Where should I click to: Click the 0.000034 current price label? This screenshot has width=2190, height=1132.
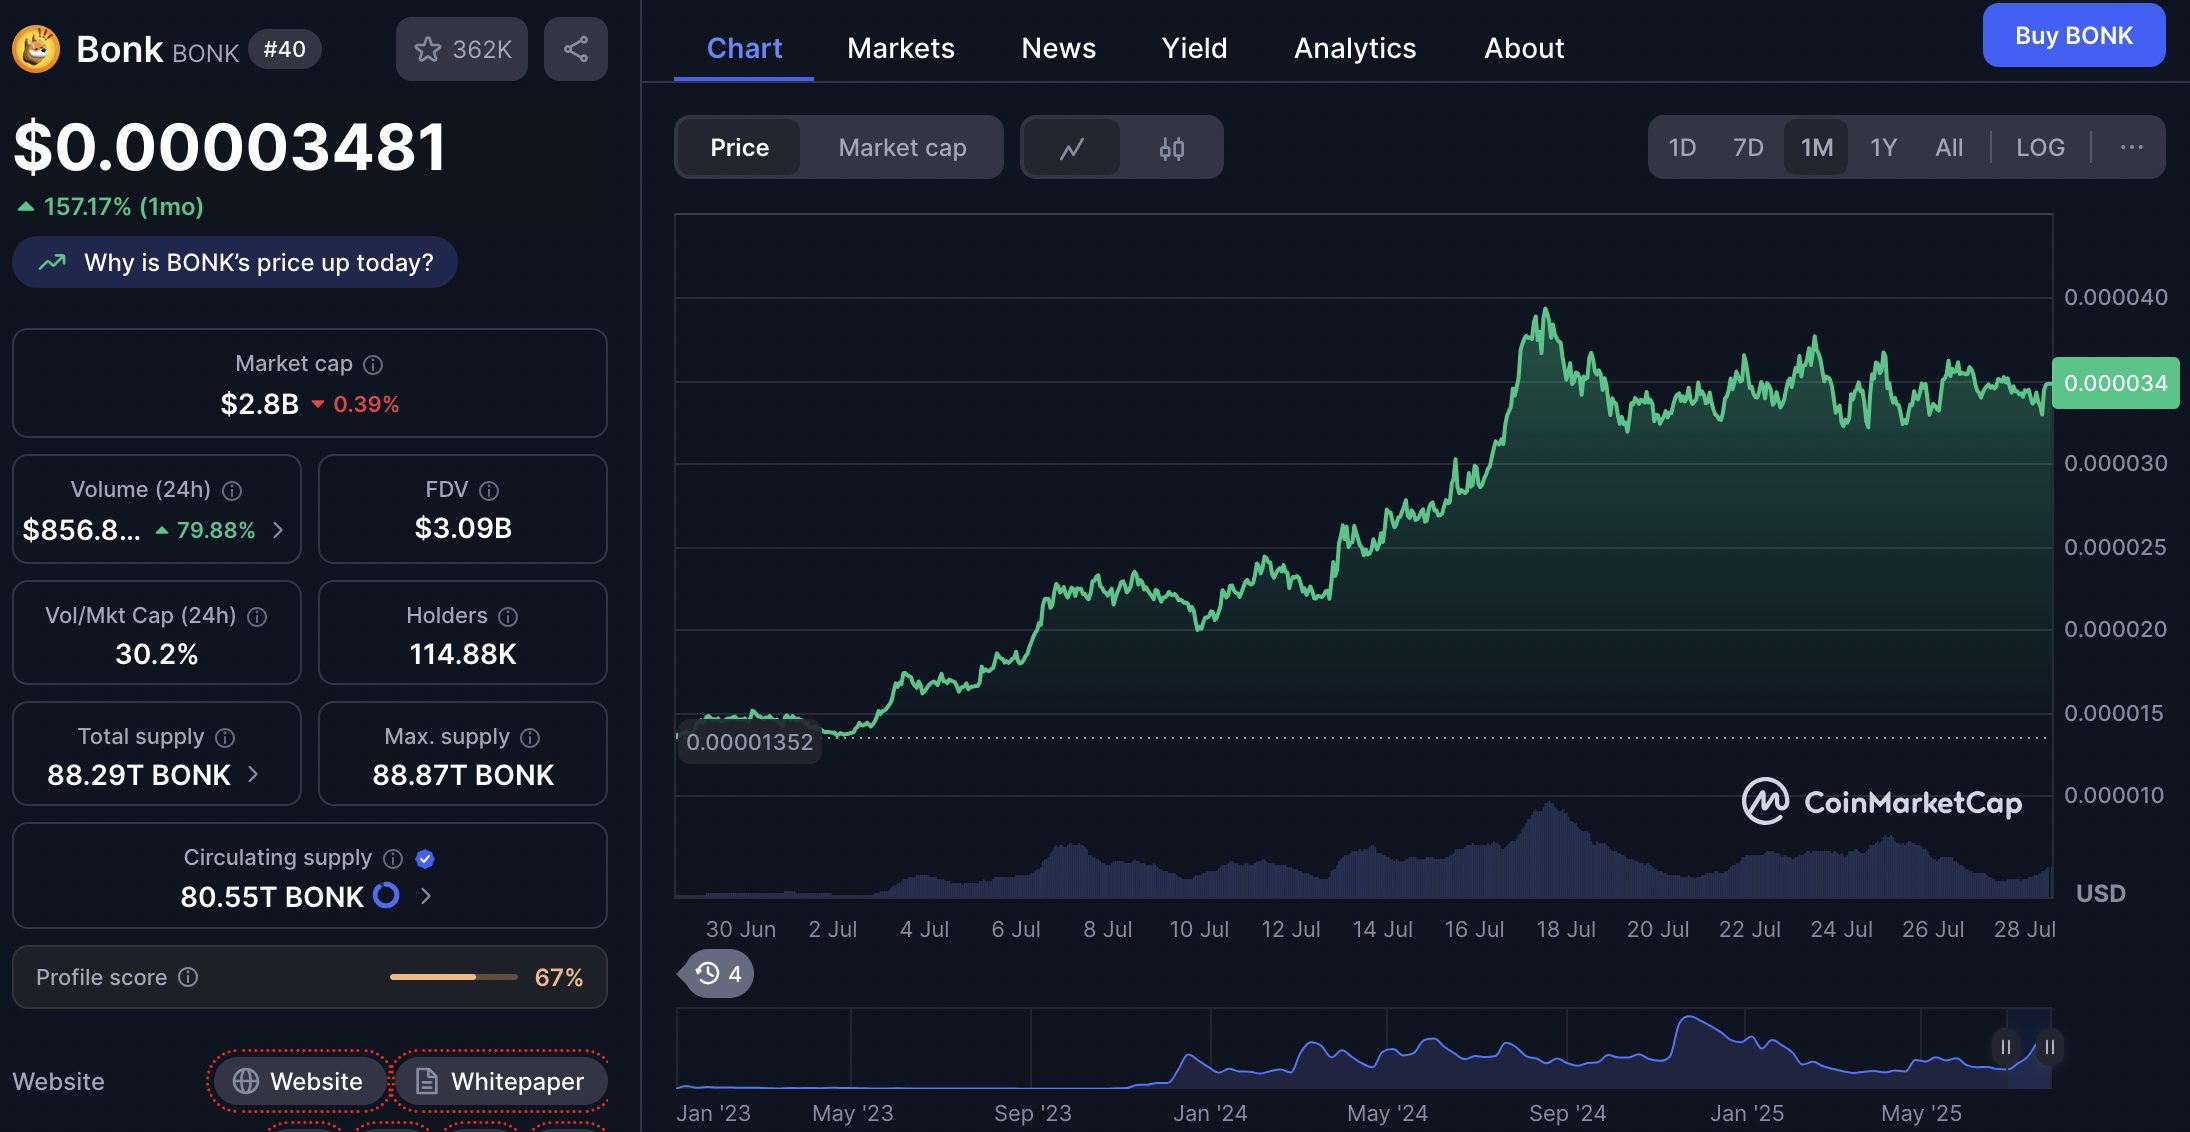pyautogui.click(x=2115, y=383)
